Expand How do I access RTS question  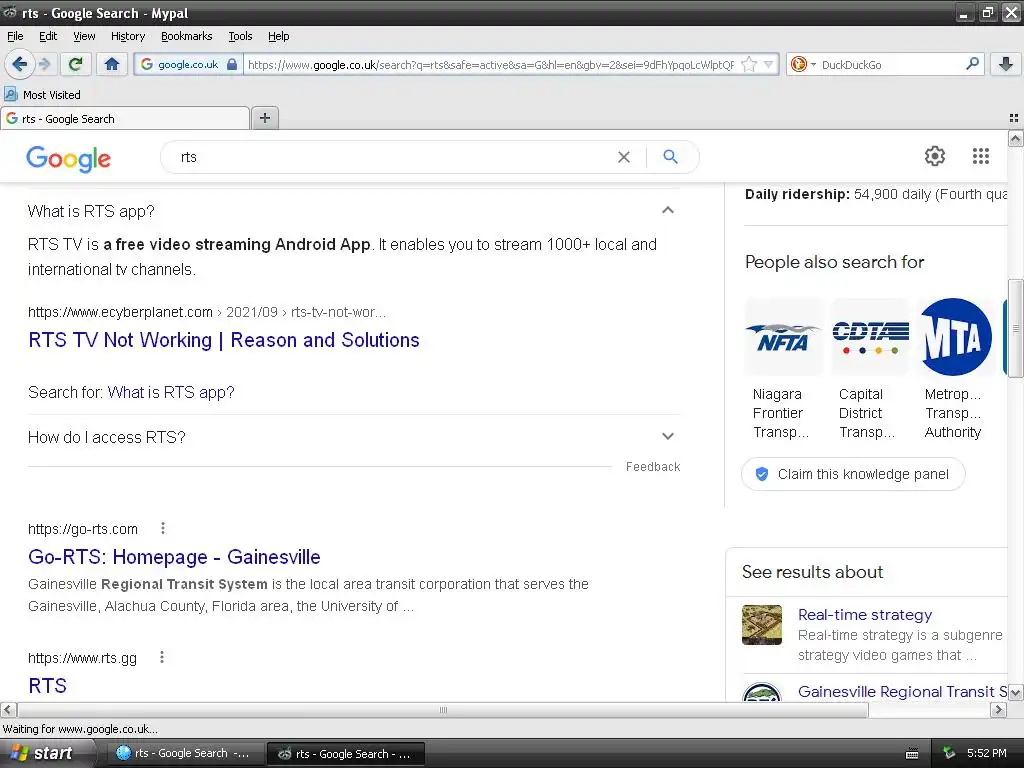point(667,436)
